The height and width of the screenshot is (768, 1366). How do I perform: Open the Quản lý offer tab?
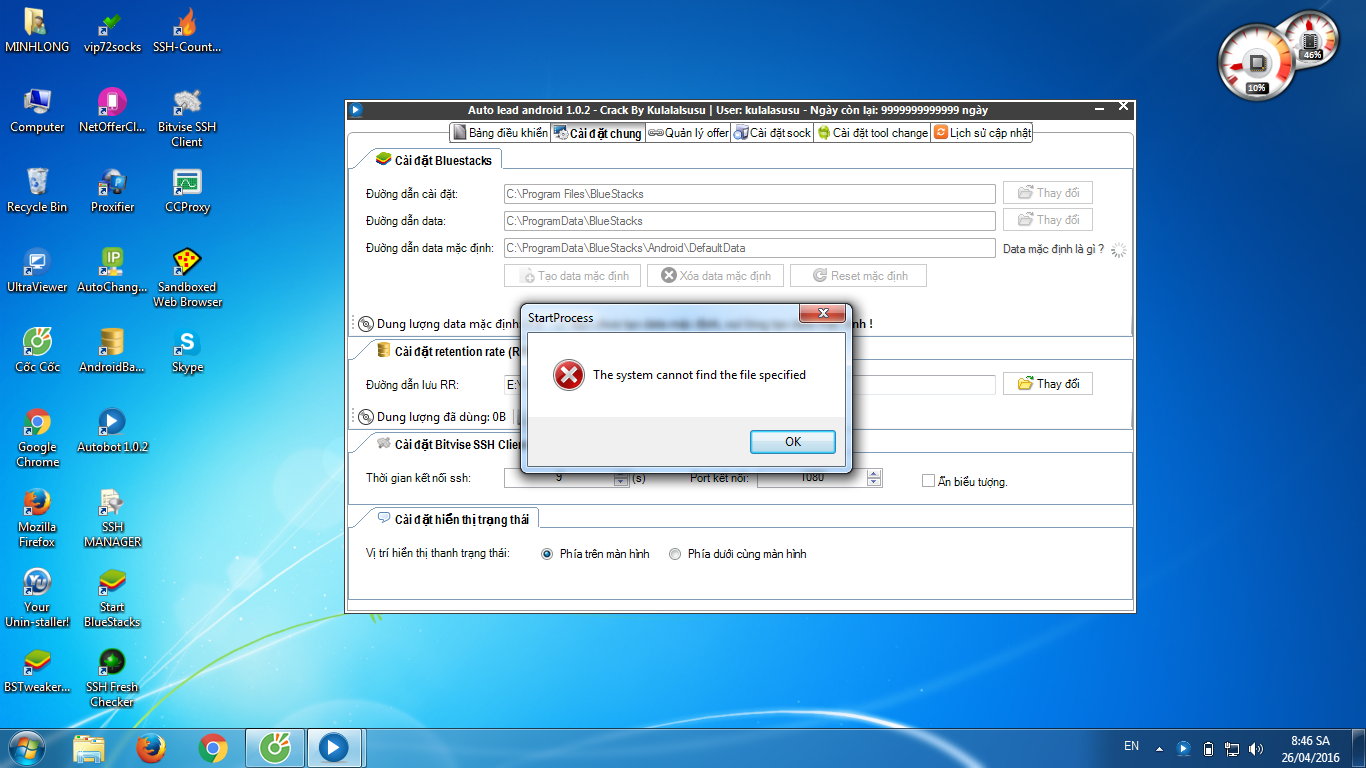(688, 133)
